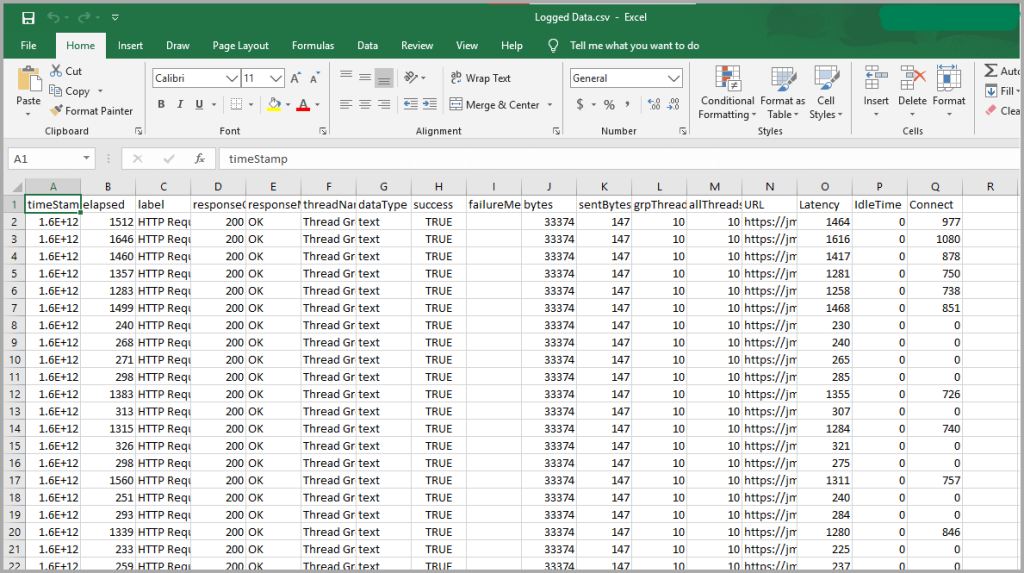Click the Cut scissors icon
The width and height of the screenshot is (1024, 573).
tap(55, 71)
